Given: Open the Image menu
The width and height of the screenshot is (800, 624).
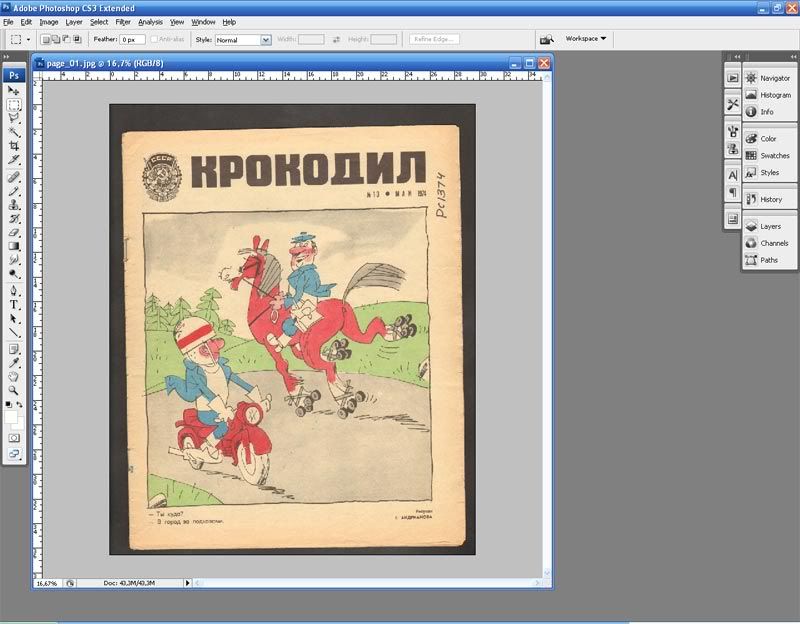Looking at the screenshot, I should pyautogui.click(x=48, y=22).
